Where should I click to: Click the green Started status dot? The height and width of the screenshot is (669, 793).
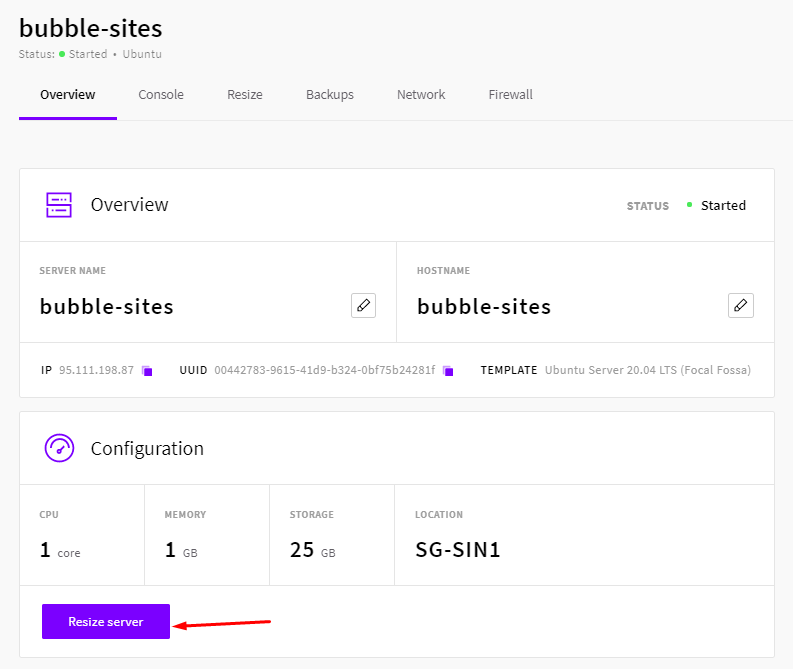click(689, 205)
